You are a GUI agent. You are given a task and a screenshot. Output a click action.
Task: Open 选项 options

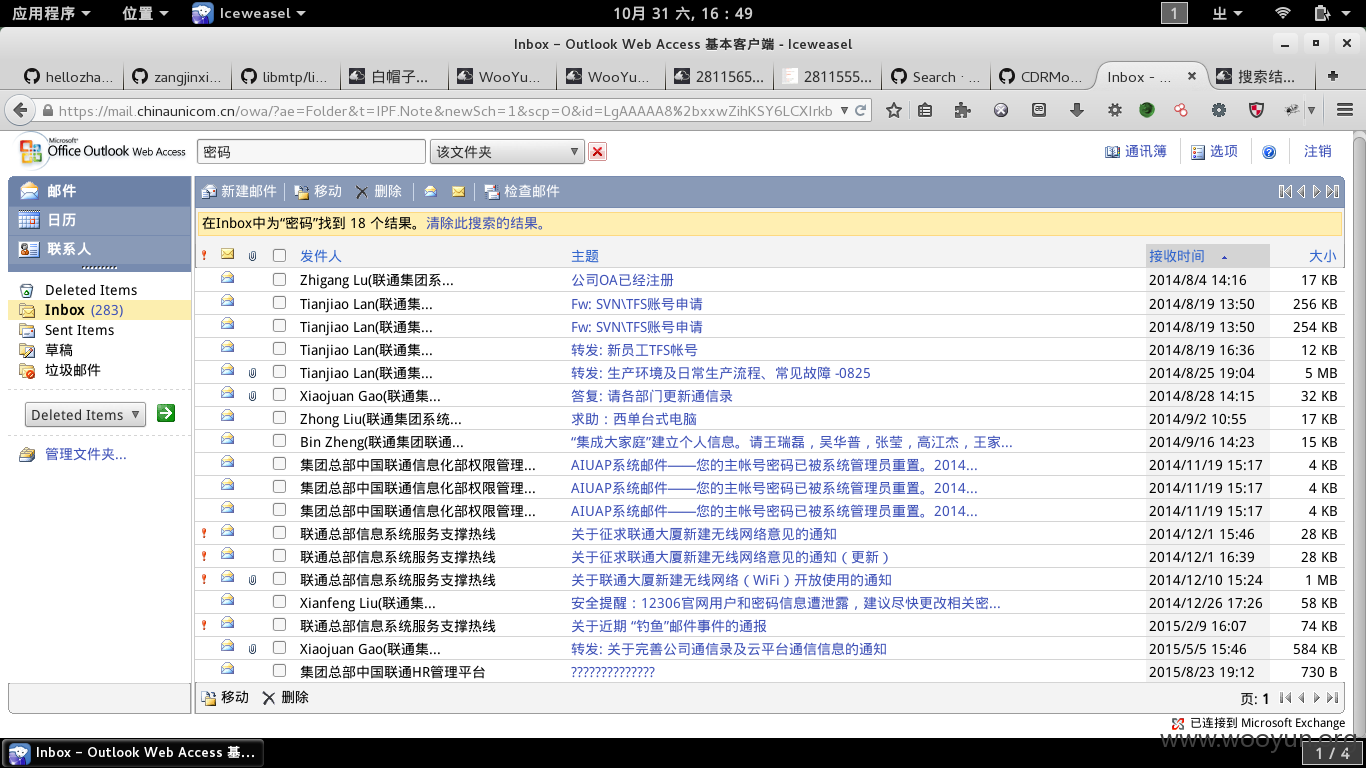click(1214, 151)
